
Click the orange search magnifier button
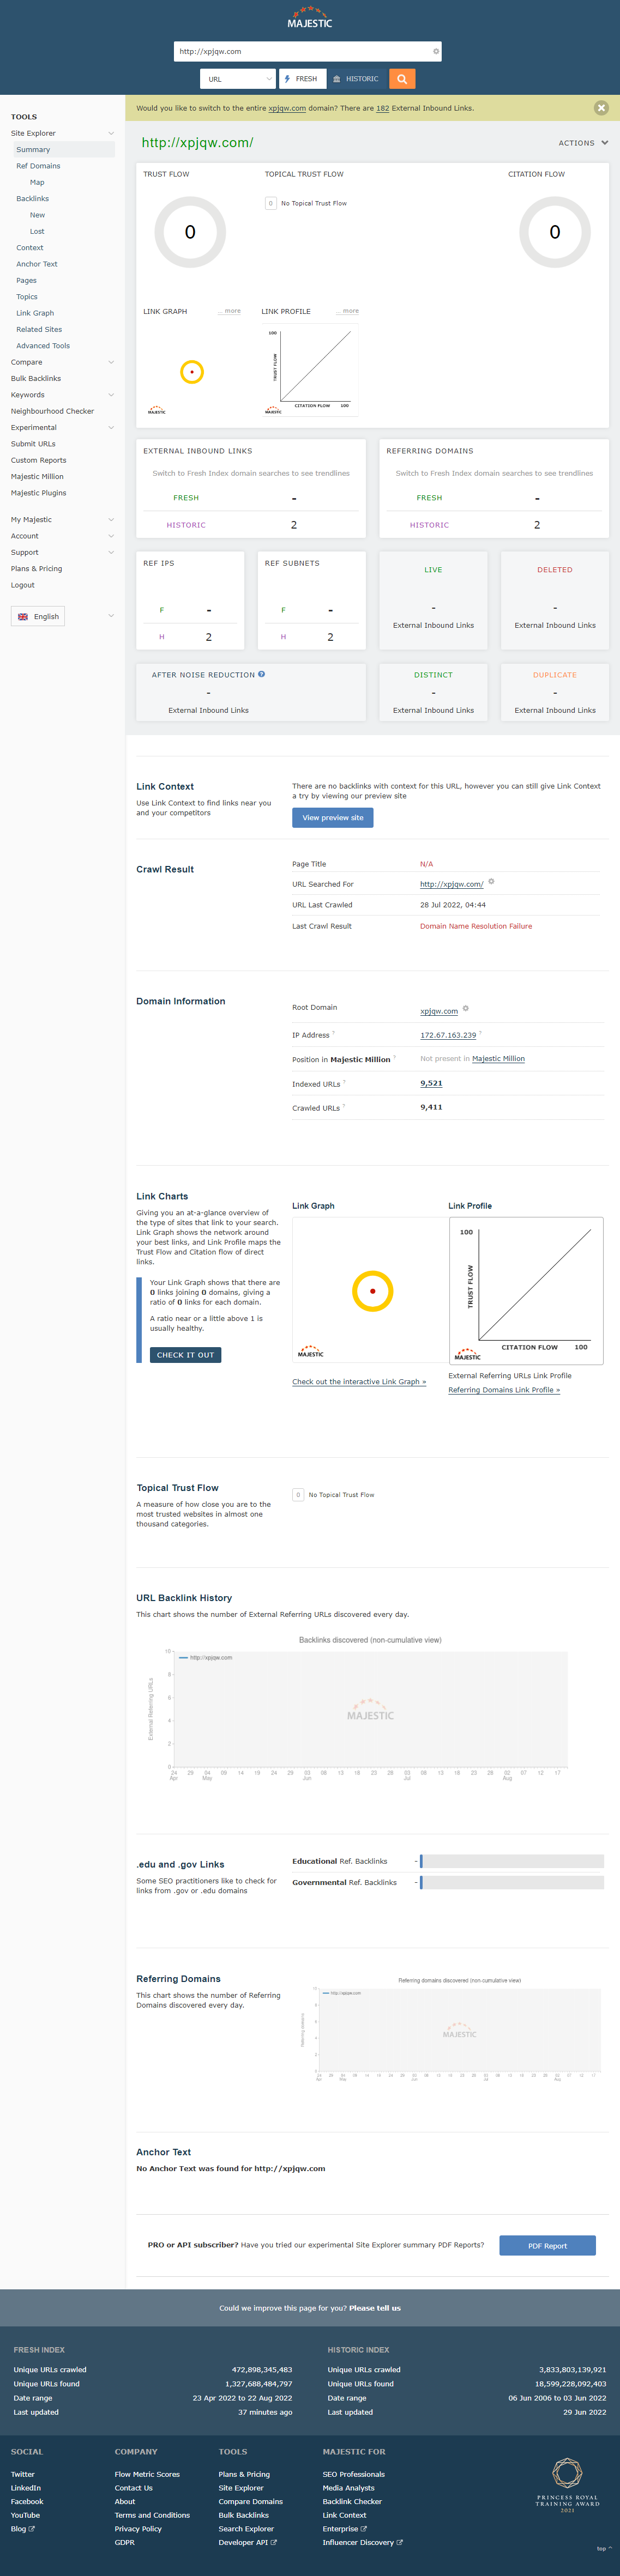(x=402, y=79)
